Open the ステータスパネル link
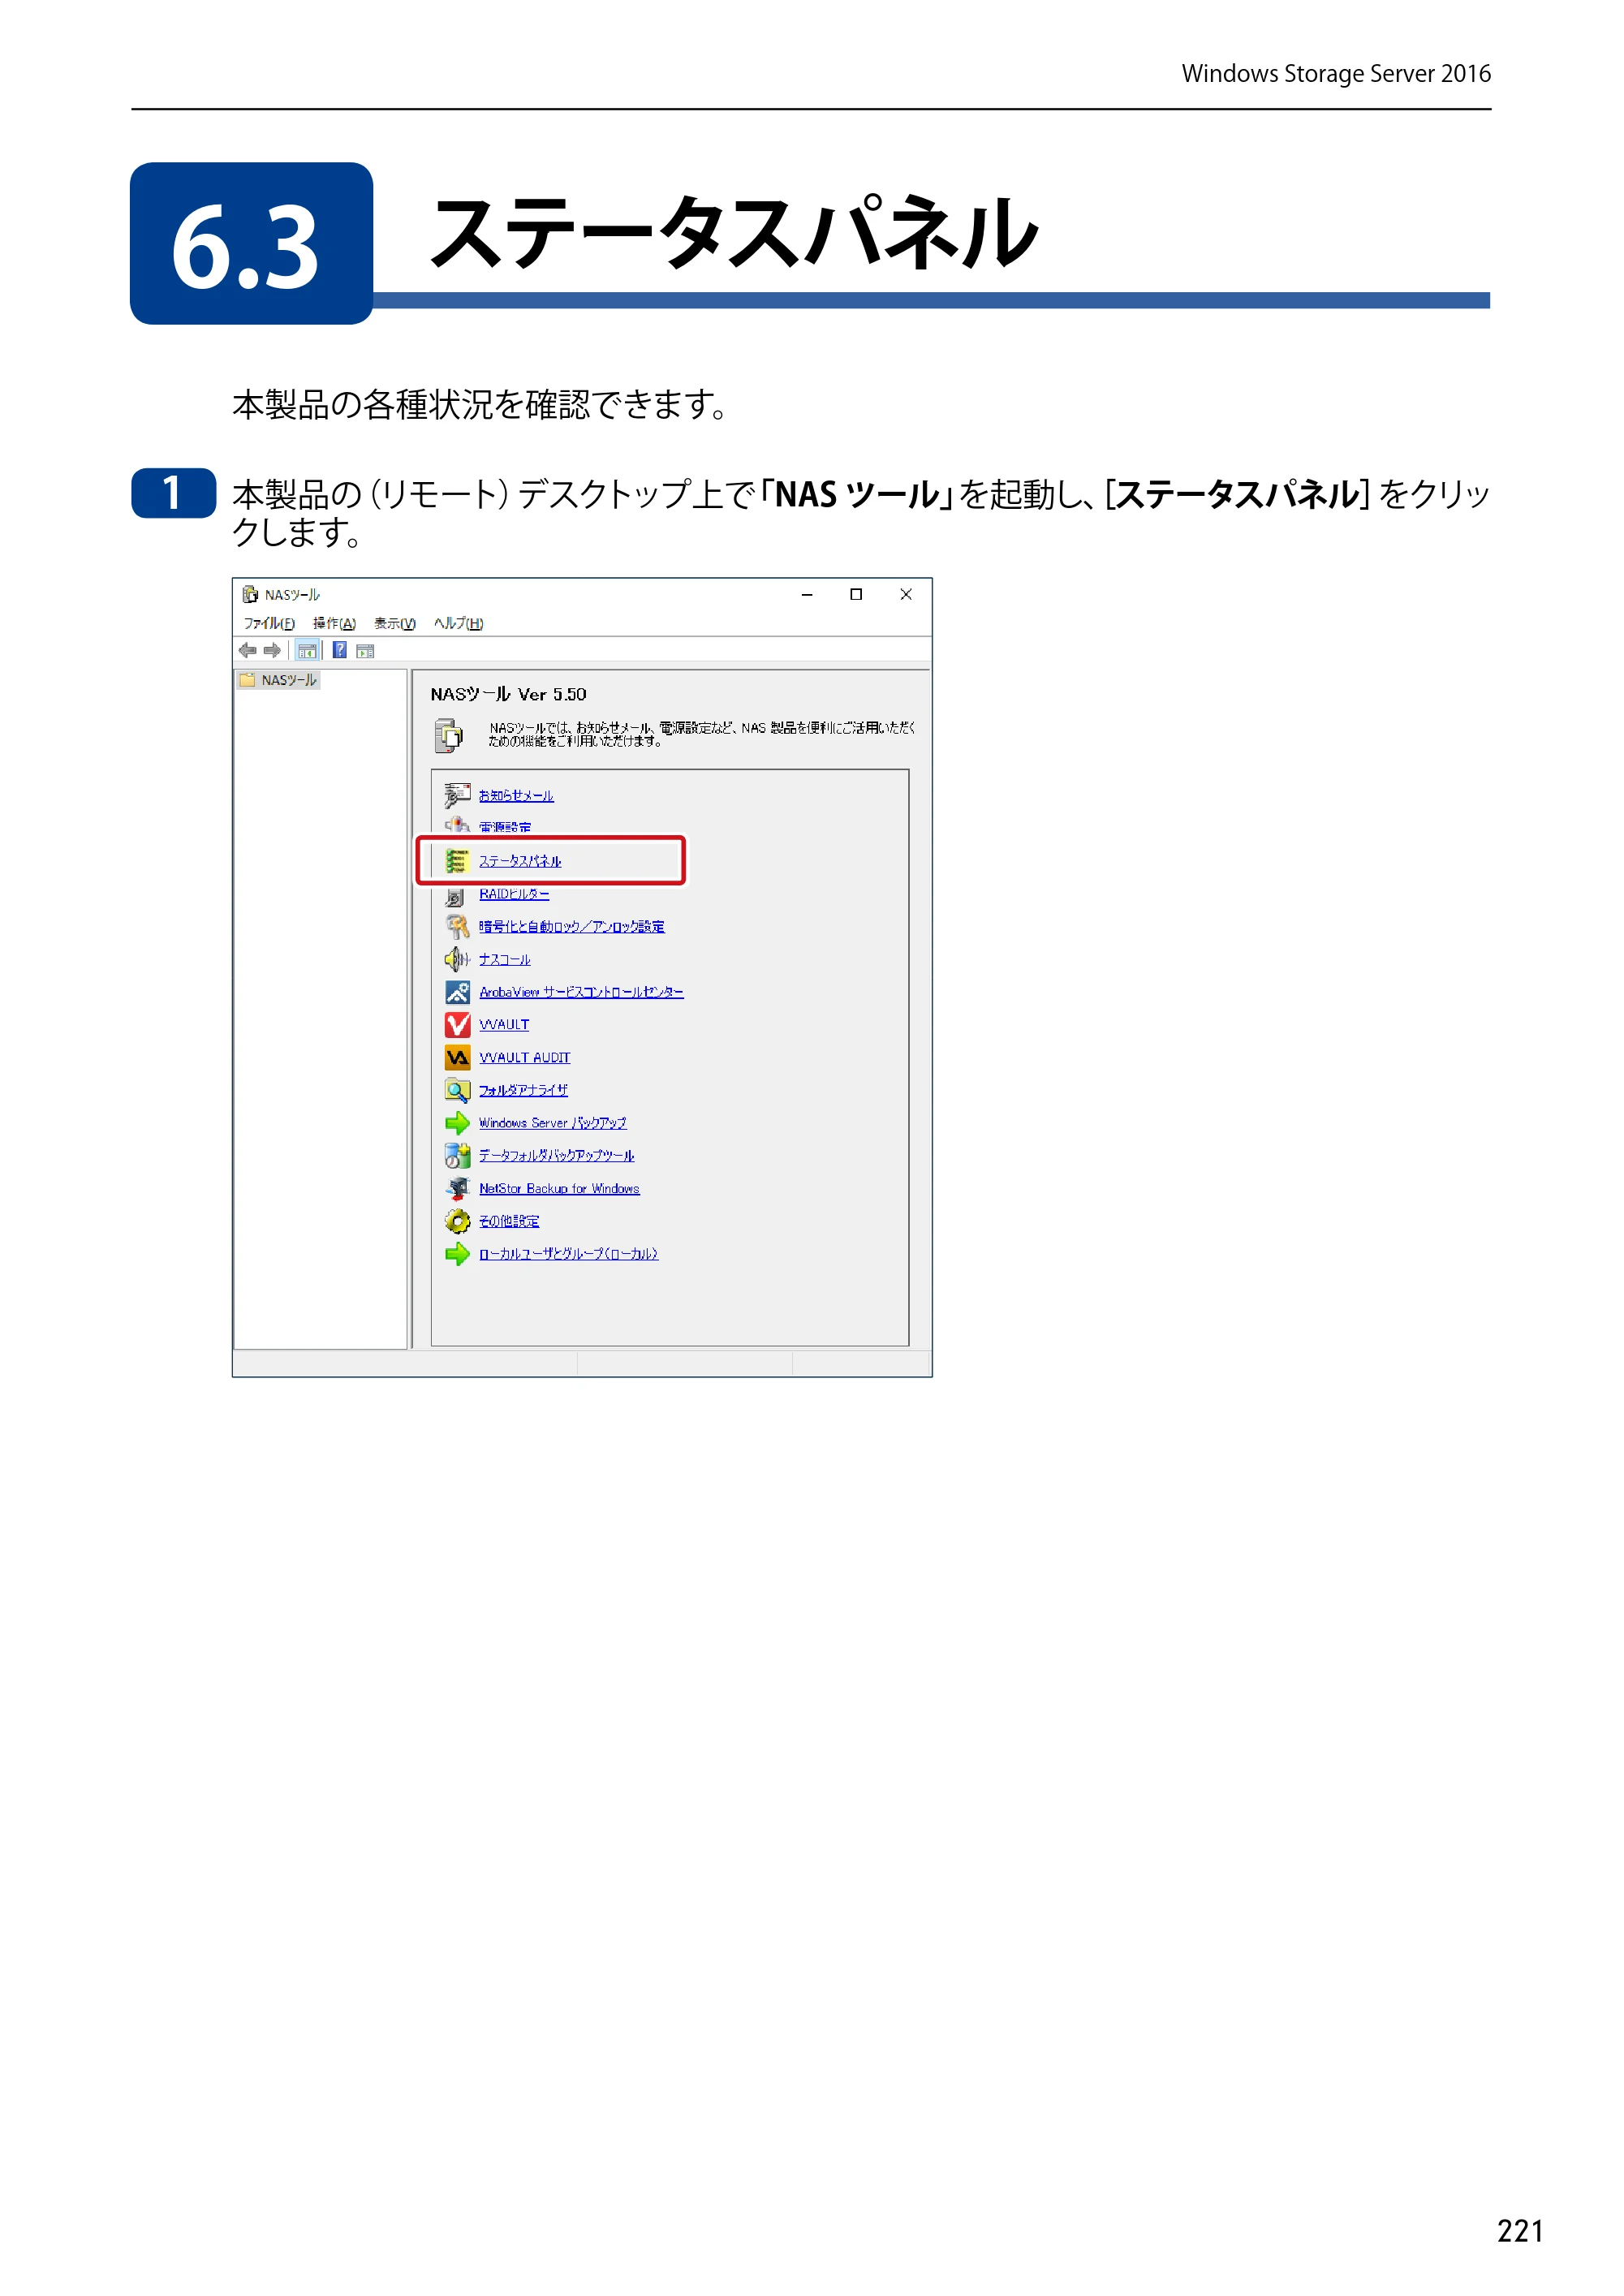This screenshot has height=2296, width=1624. pyautogui.click(x=520, y=861)
